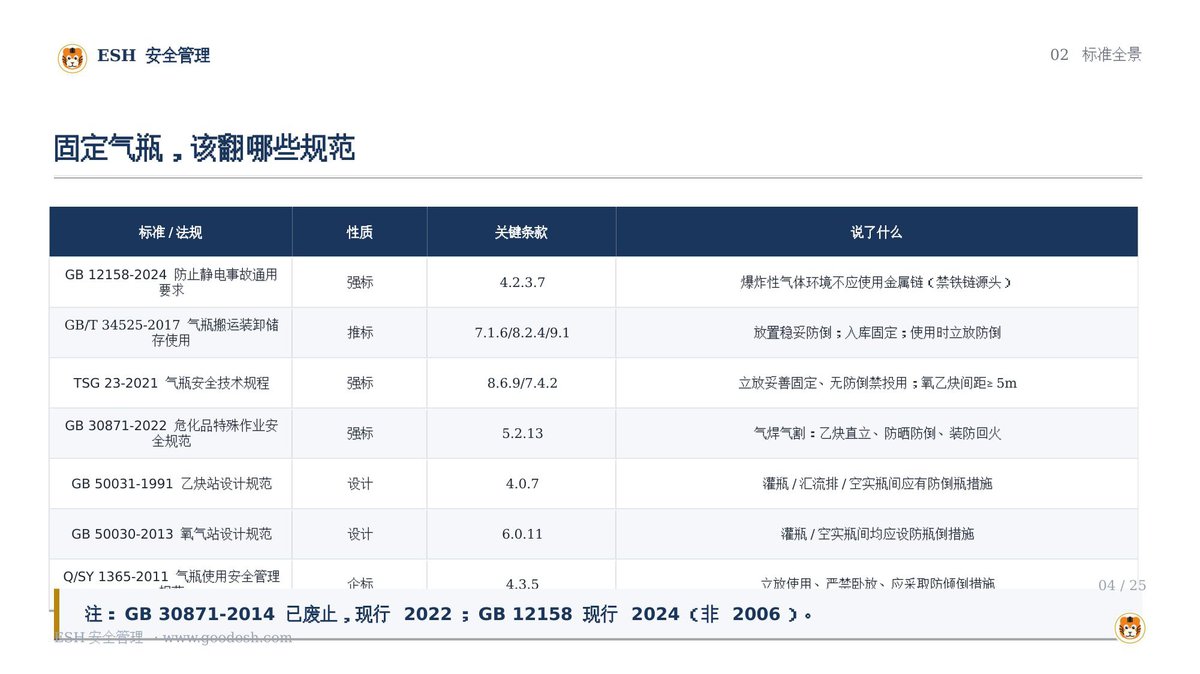Select cell 'GB 12158-2024 防止静电事故通用要求'

pyautogui.click(x=171, y=282)
